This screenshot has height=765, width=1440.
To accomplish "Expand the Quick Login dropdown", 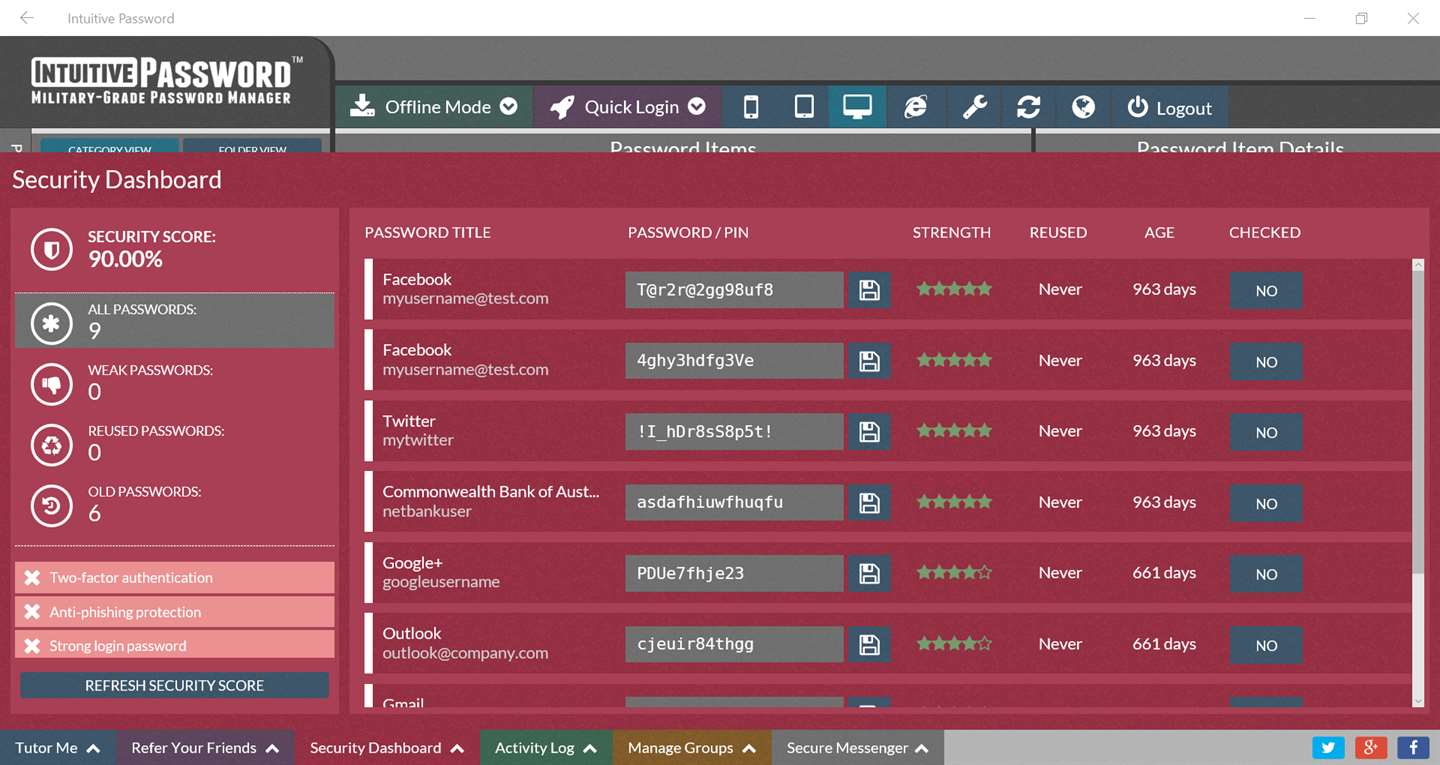I will (697, 107).
